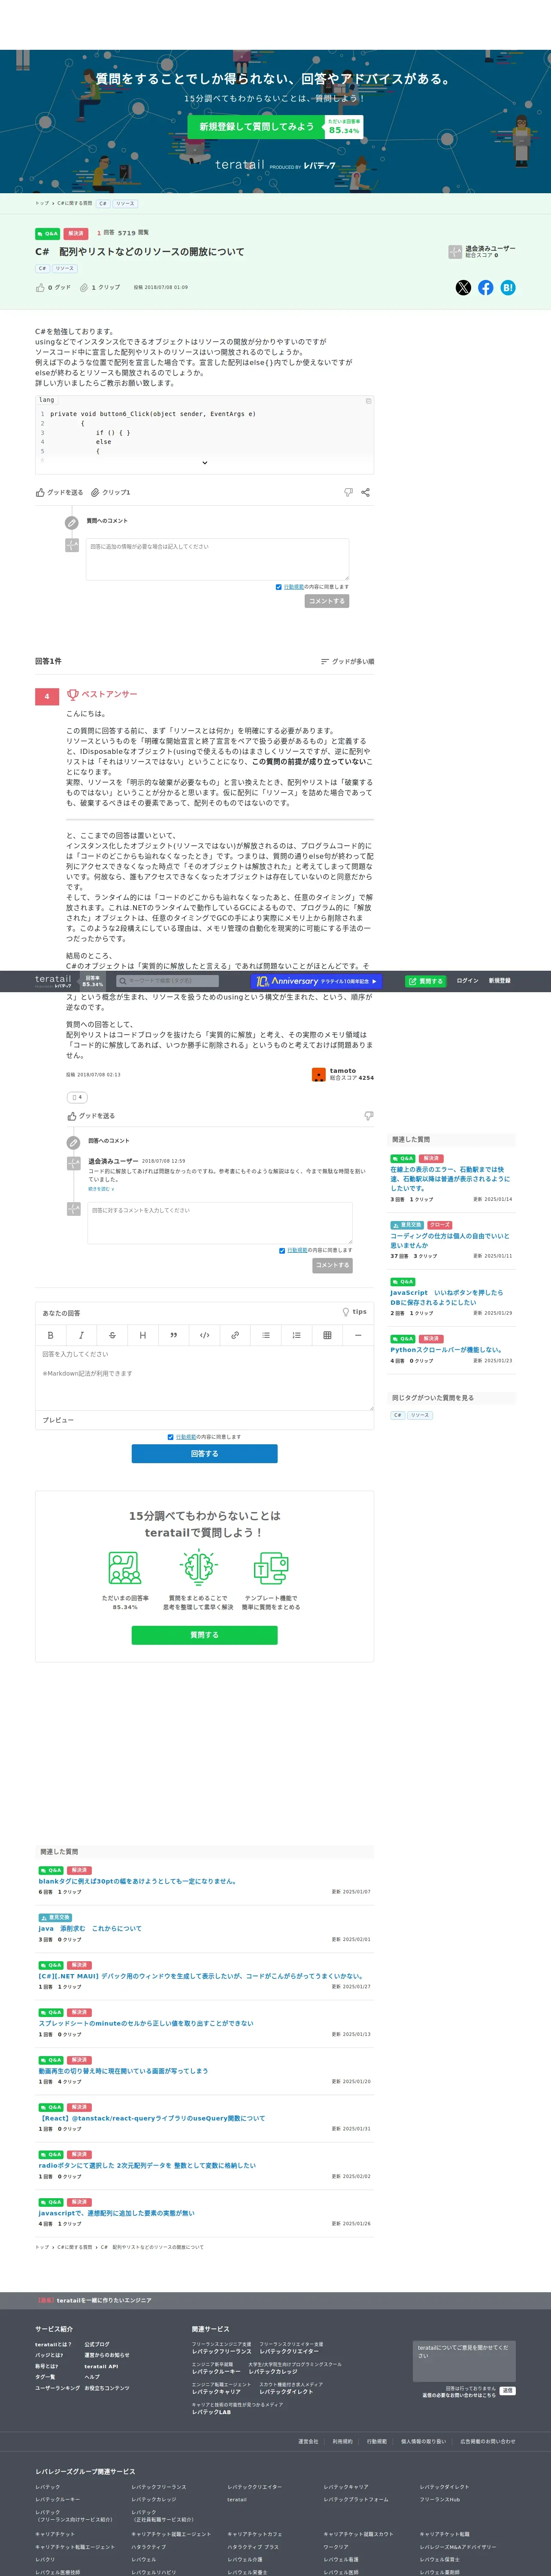Image resolution: width=551 pixels, height=2576 pixels.
Task: Type area: click the question comment textbox
Action: coord(217,559)
